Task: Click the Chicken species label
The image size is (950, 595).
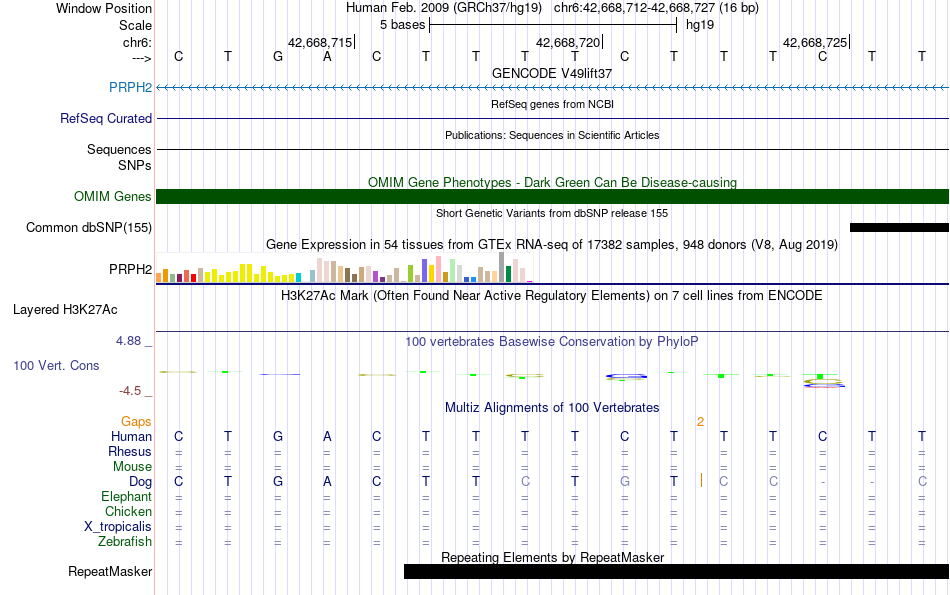Action: pos(128,512)
